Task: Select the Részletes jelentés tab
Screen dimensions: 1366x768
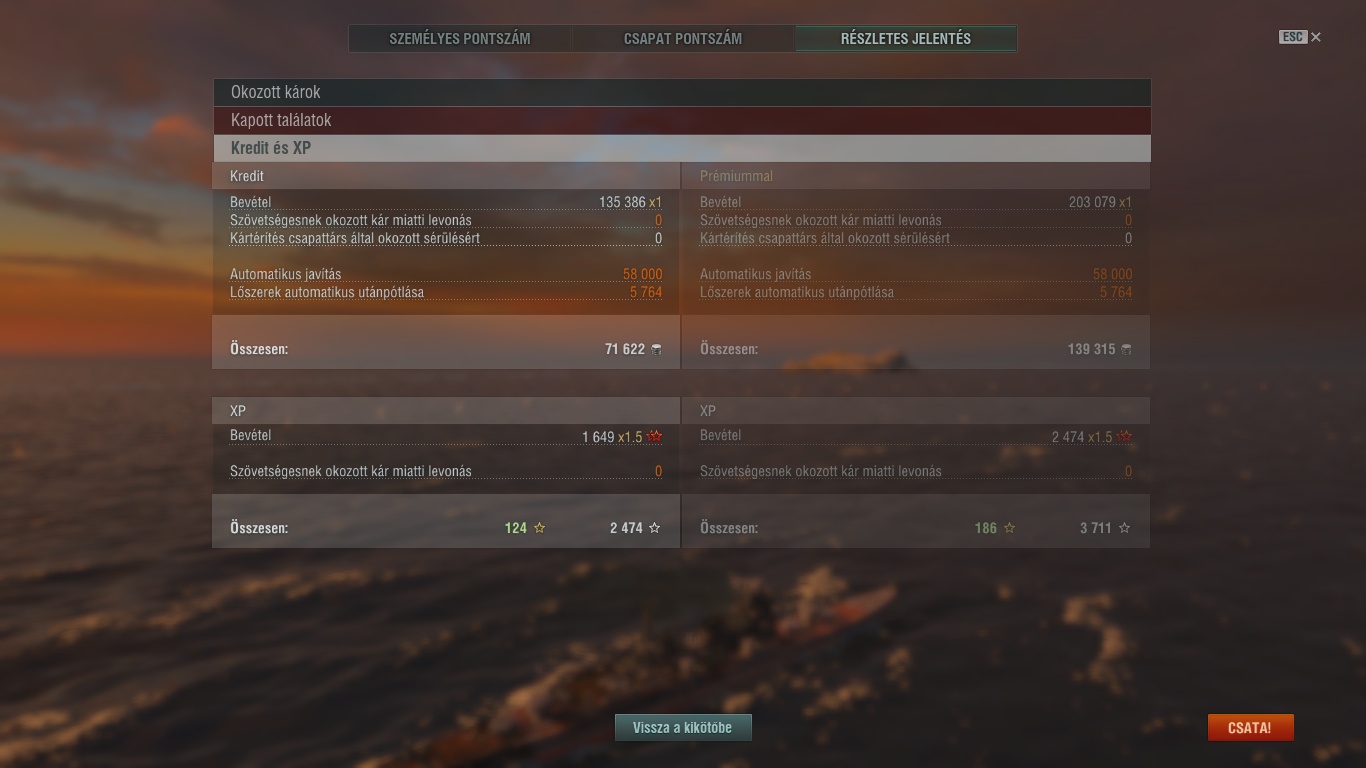Action: [906, 39]
